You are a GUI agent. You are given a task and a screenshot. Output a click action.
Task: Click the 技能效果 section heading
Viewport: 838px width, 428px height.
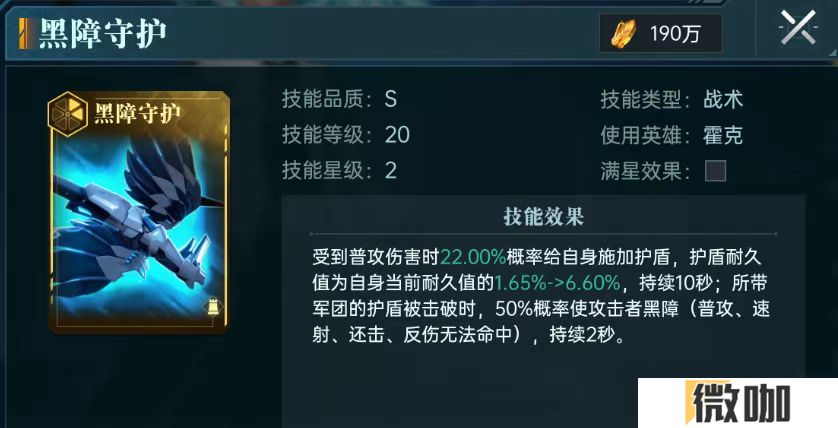click(543, 216)
